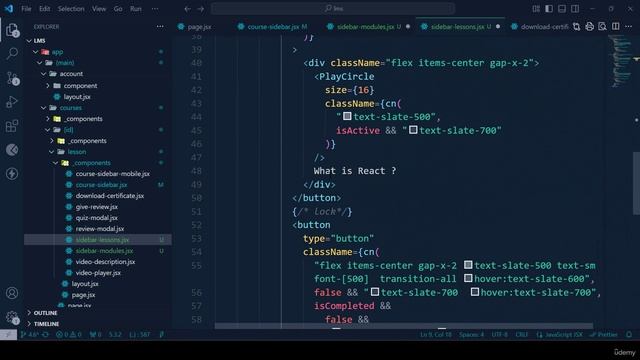This screenshot has width=640, height=360.
Task: Click the notifications bell in status bar
Action: 629,334
